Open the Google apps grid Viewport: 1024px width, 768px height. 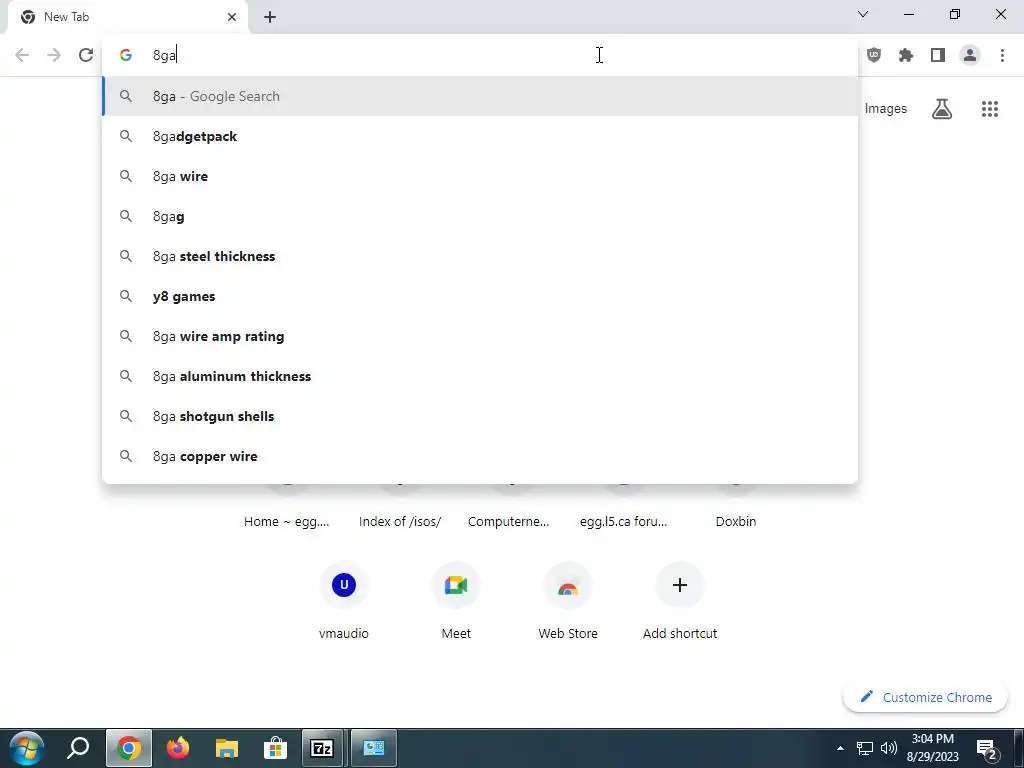(x=990, y=108)
